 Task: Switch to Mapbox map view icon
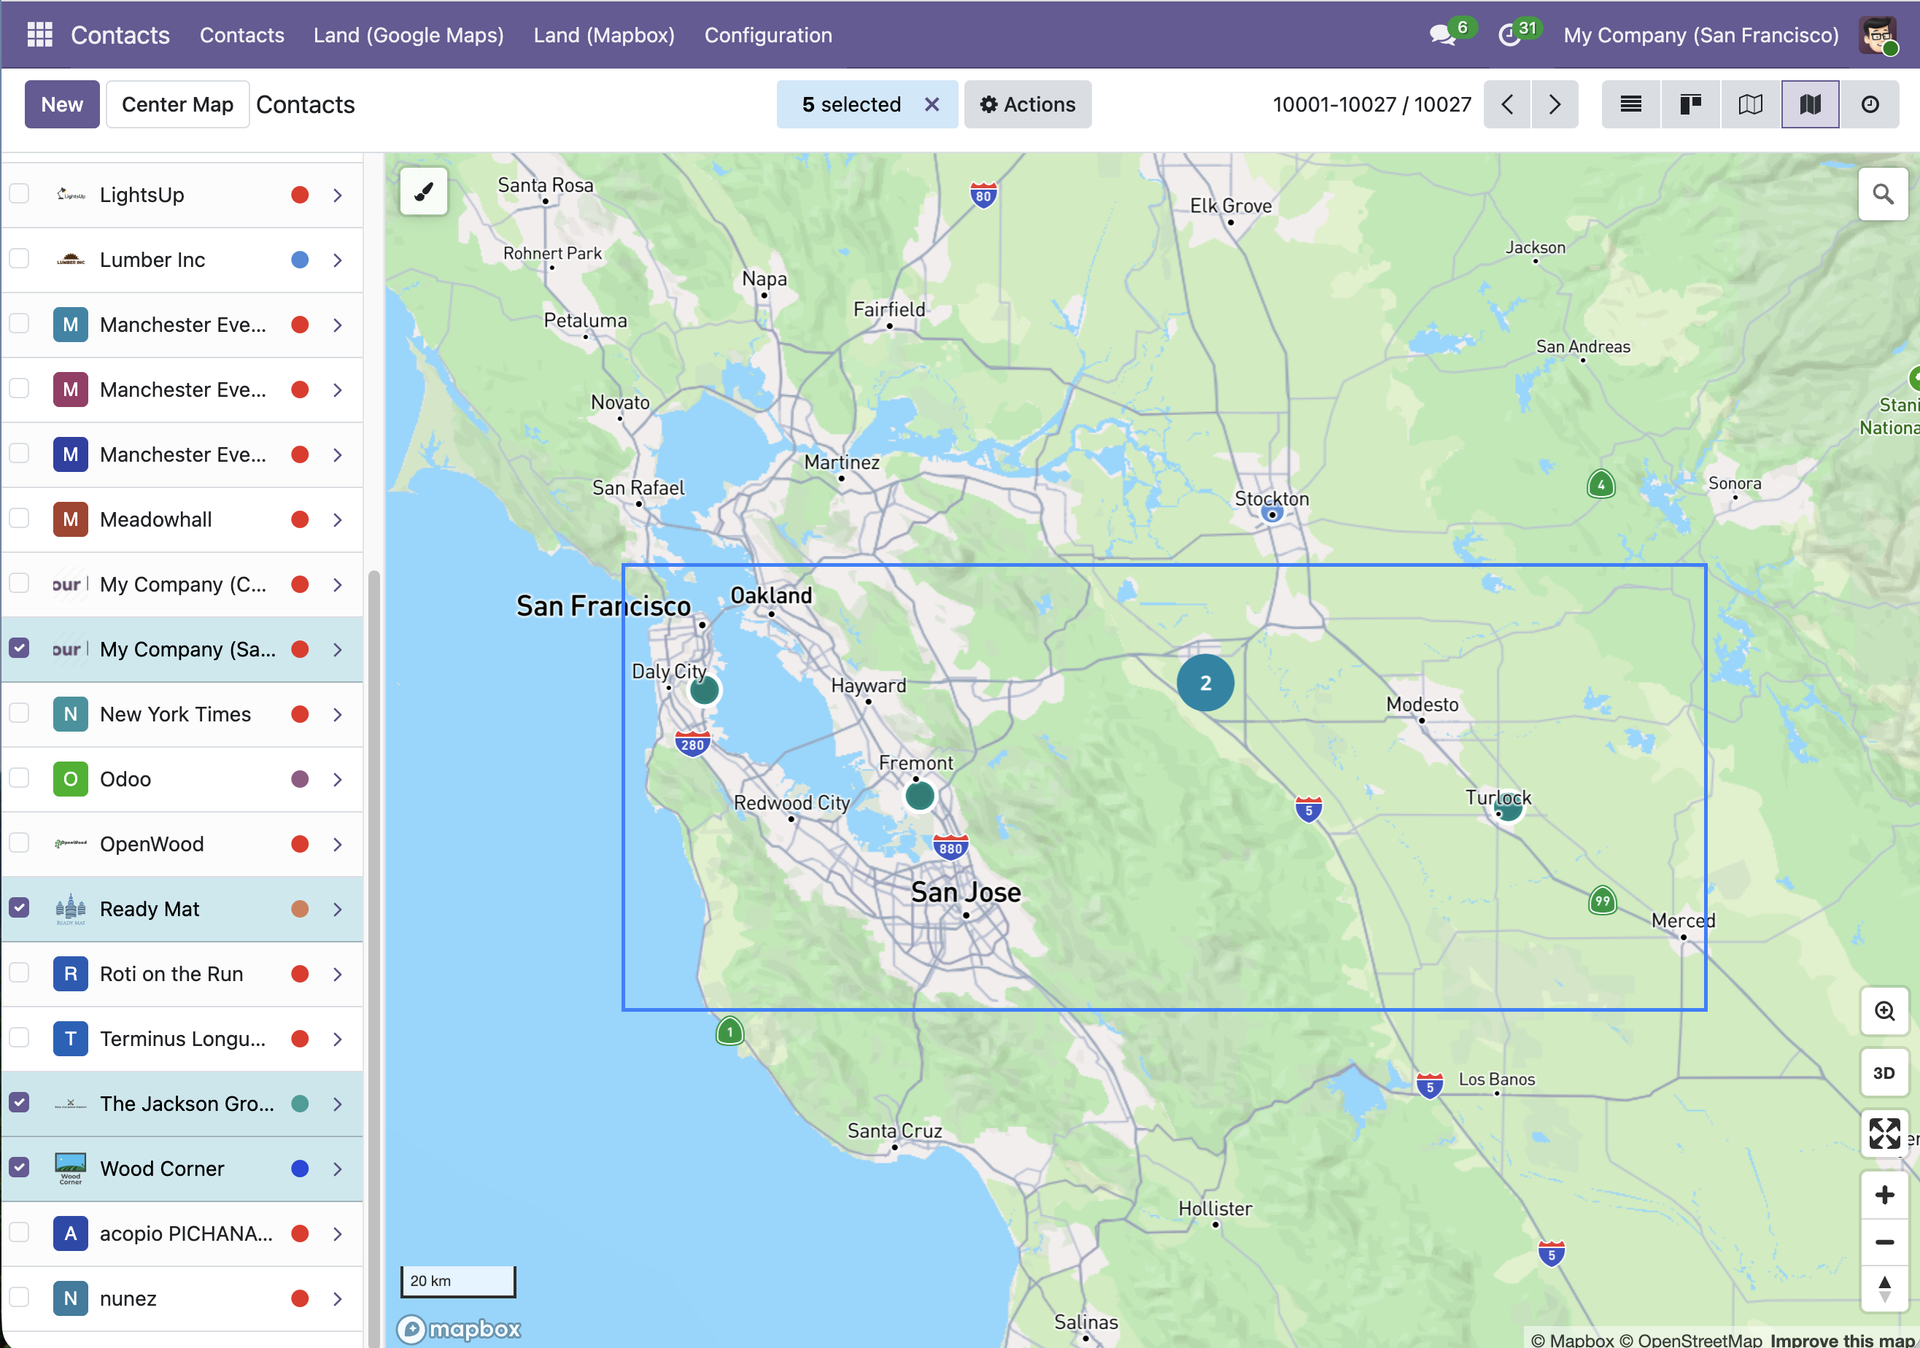[x=1810, y=104]
